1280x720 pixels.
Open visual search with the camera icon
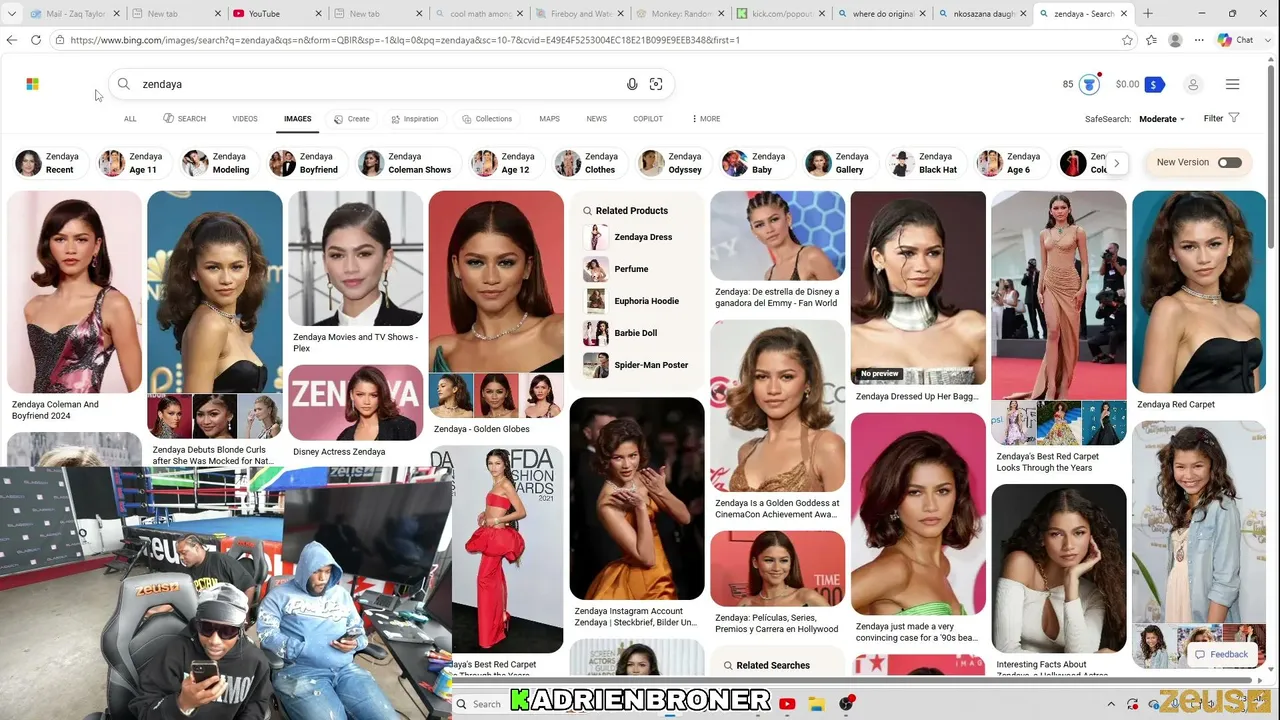(656, 84)
